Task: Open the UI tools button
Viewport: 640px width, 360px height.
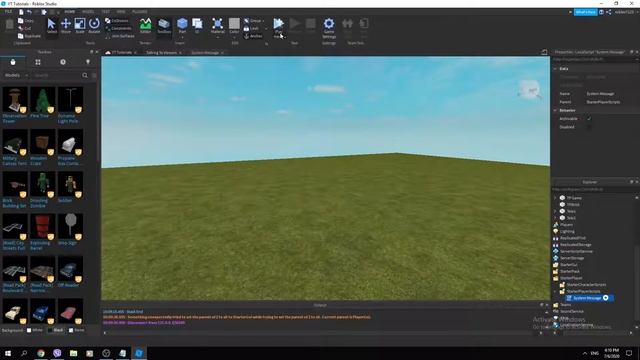Action: [x=197, y=26]
